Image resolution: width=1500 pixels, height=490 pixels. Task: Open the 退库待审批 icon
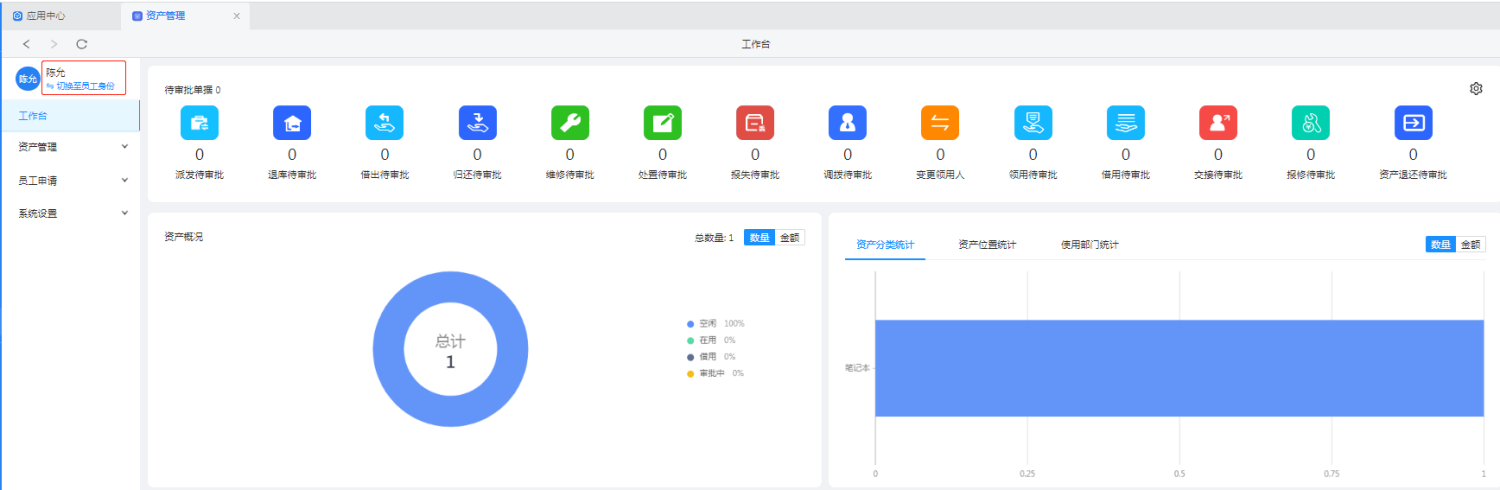(x=292, y=123)
